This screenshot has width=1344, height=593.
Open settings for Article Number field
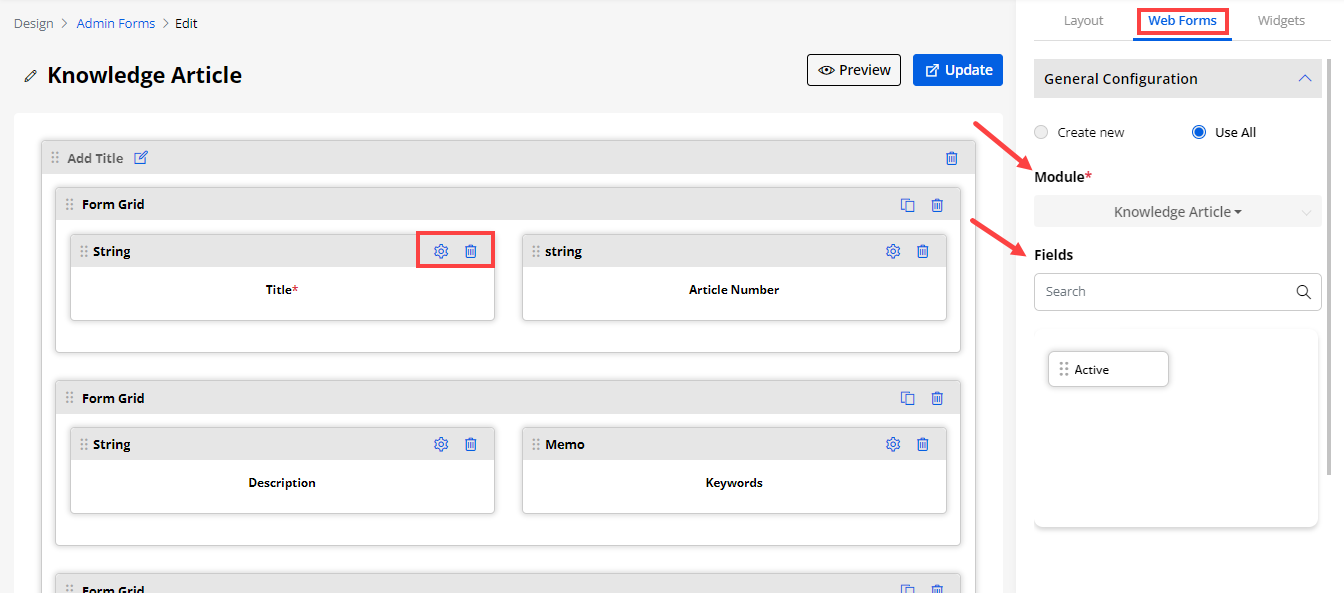[x=893, y=251]
